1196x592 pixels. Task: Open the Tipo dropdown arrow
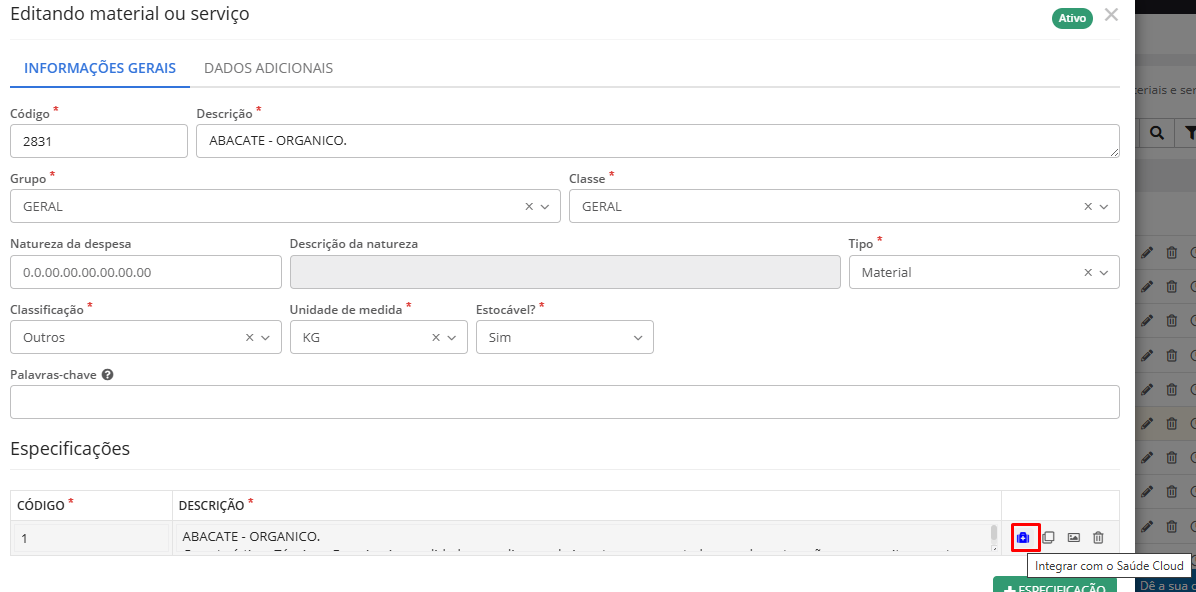[x=1104, y=273]
